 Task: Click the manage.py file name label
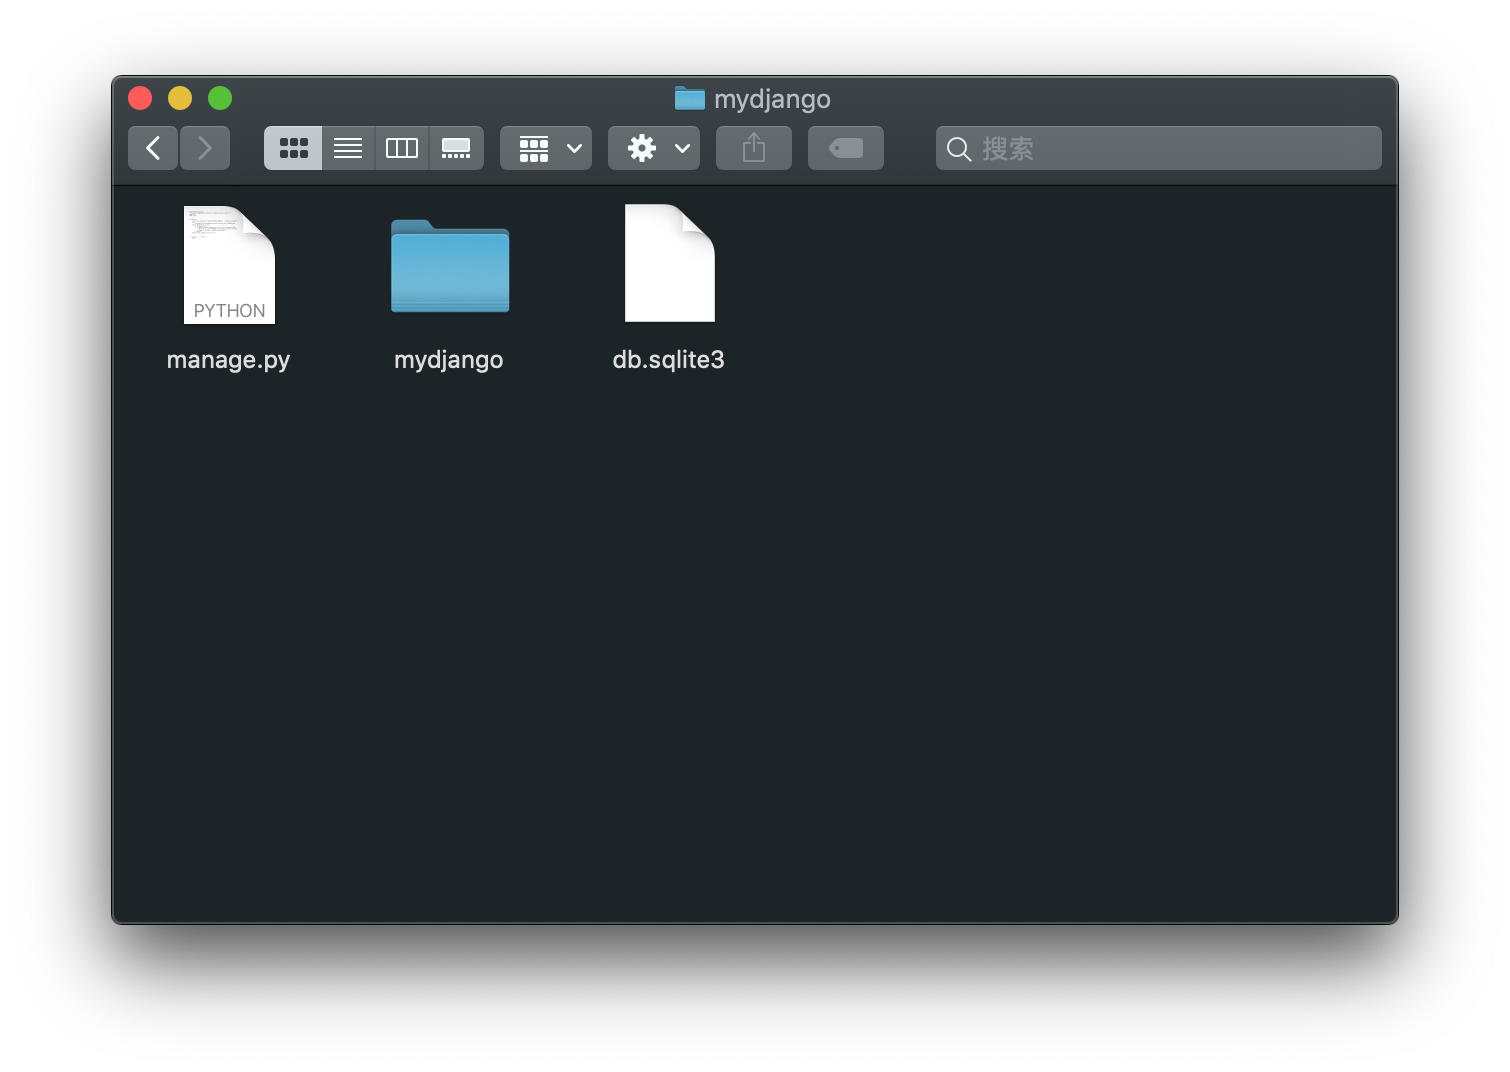tap(228, 360)
